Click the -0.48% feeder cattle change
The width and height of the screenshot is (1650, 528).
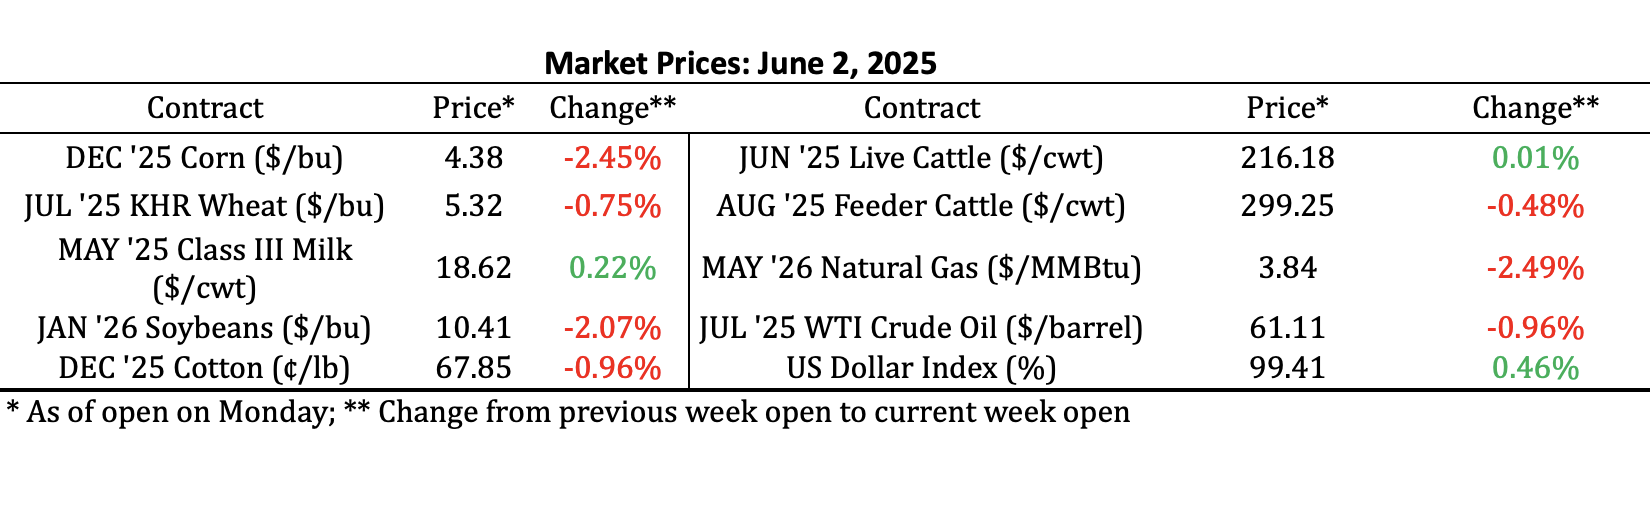pyautogui.click(x=1535, y=206)
